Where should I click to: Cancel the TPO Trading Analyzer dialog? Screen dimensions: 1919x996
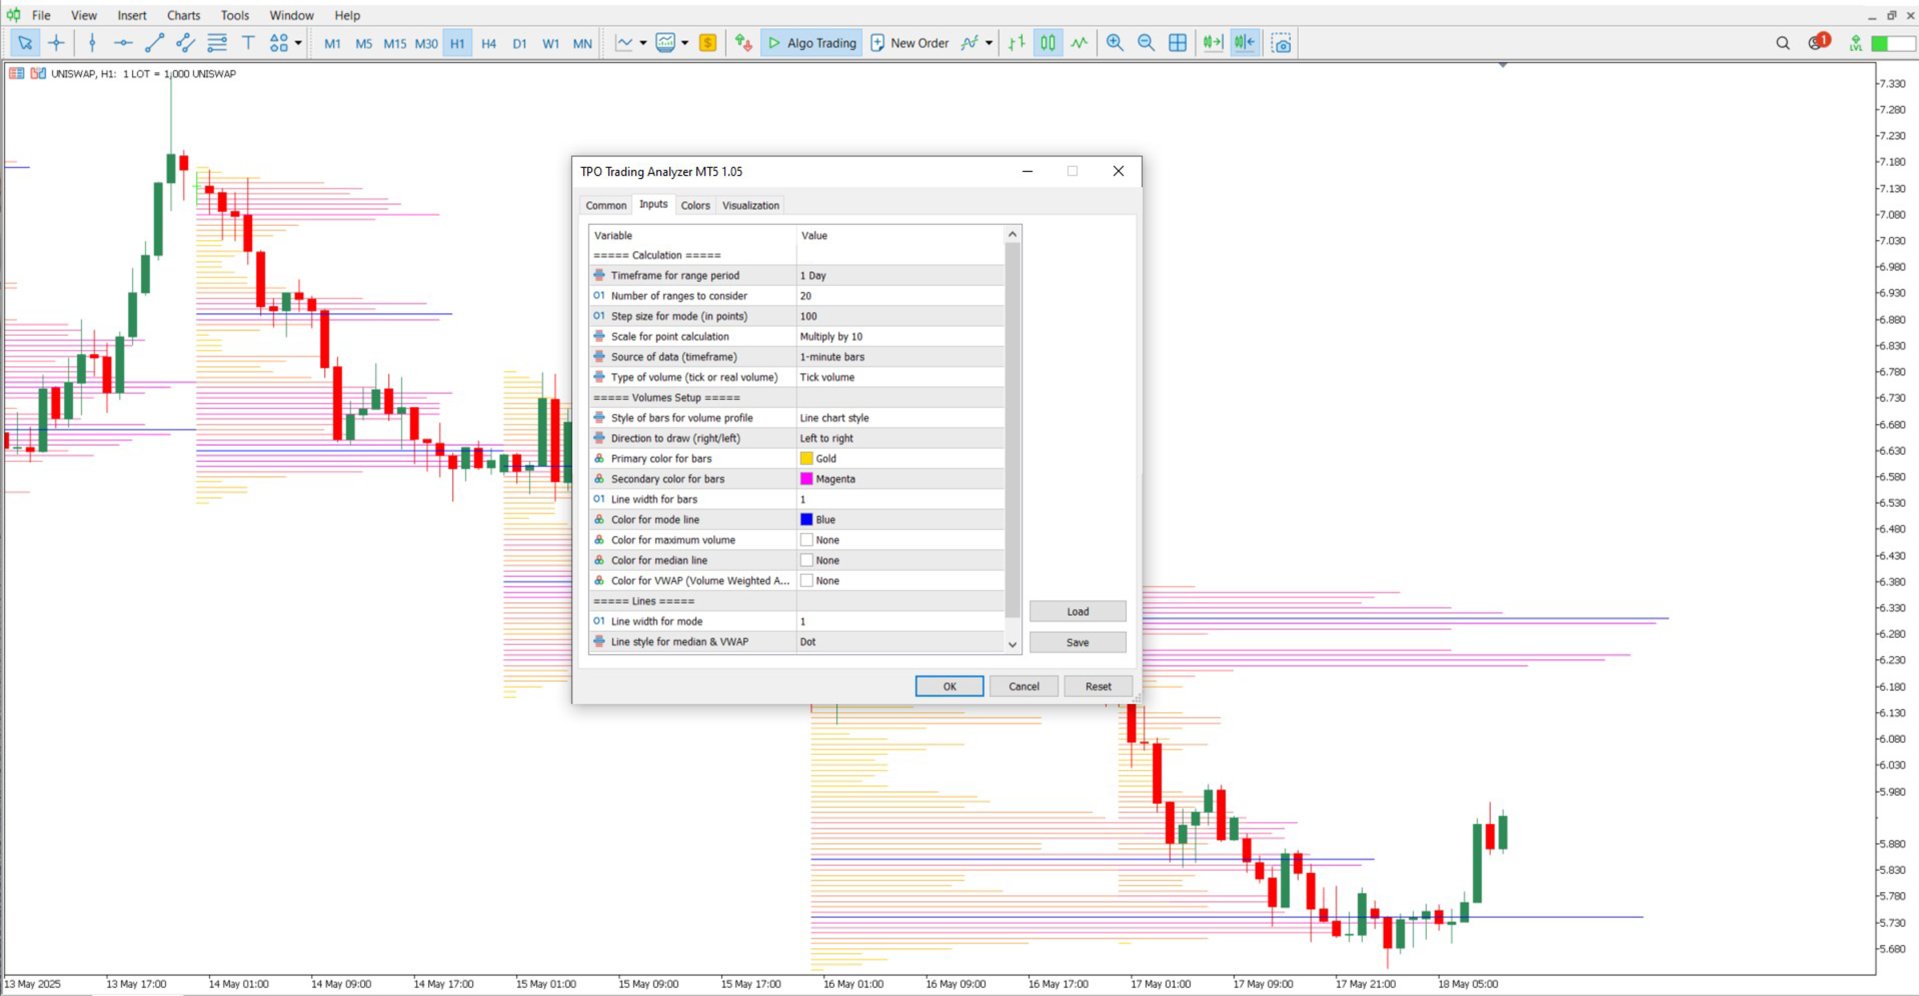[x=1023, y=686]
